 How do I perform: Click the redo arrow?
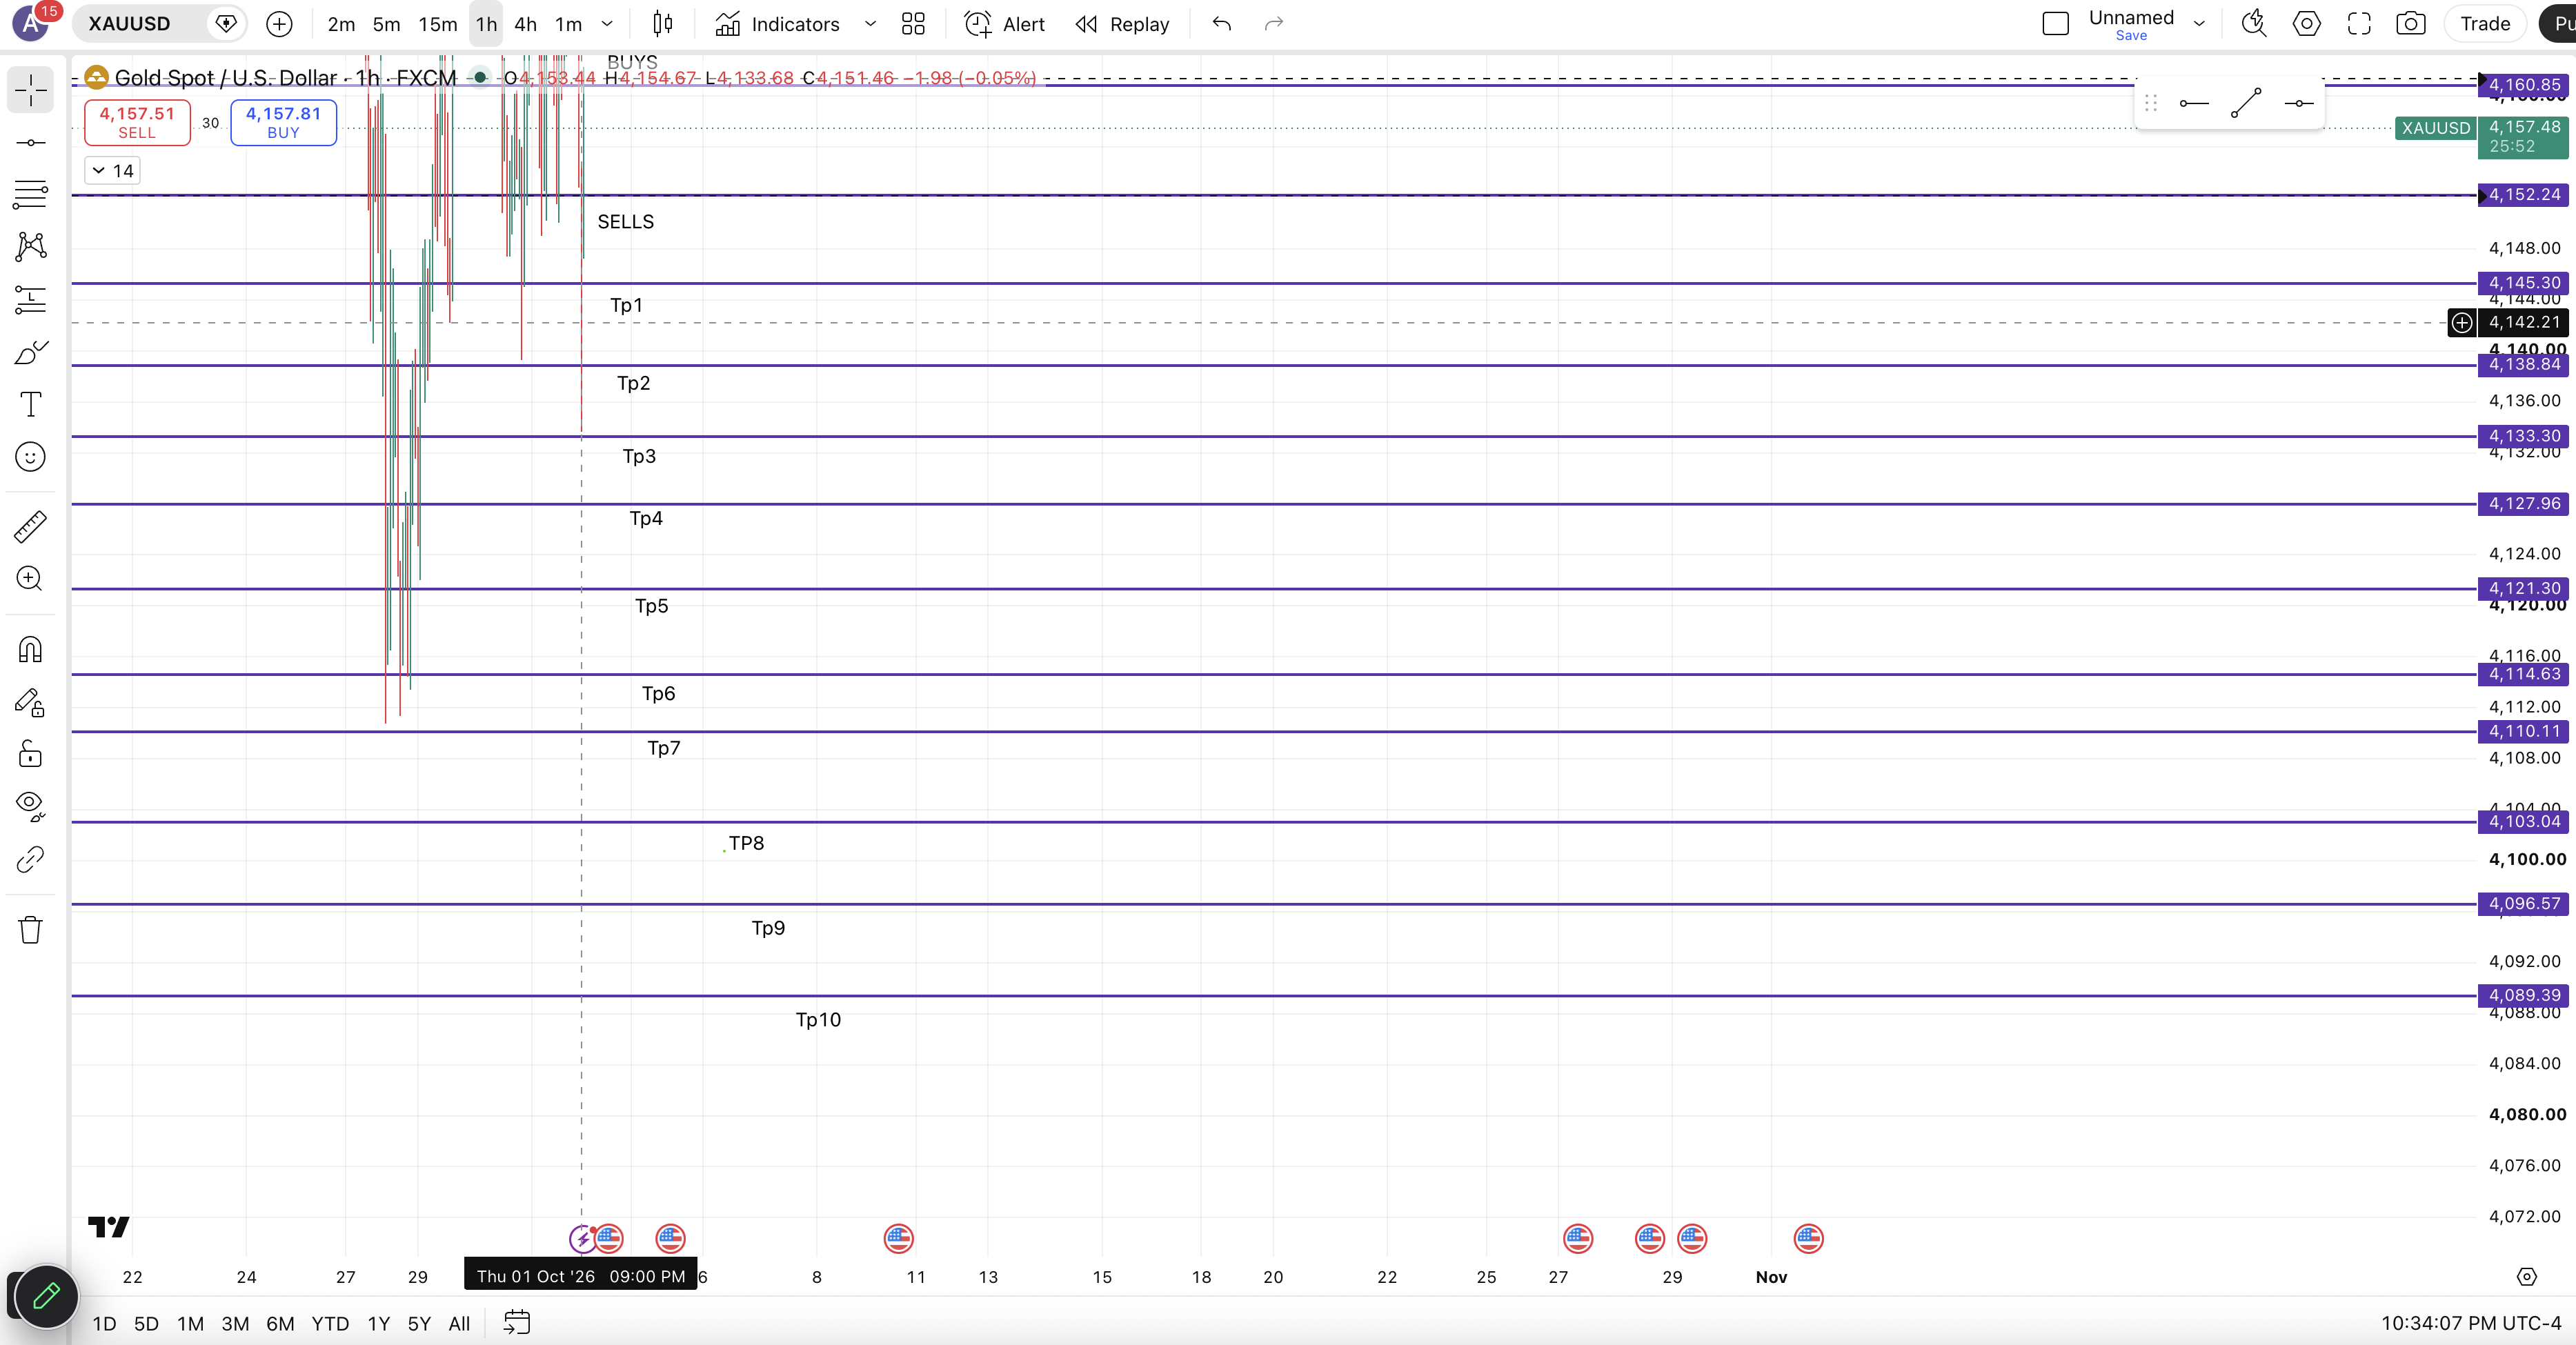tap(1273, 24)
